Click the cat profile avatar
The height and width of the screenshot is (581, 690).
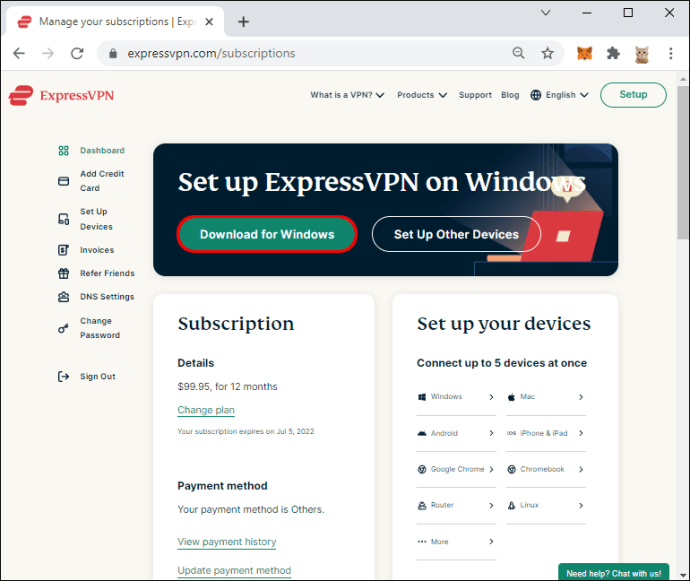pyautogui.click(x=642, y=54)
